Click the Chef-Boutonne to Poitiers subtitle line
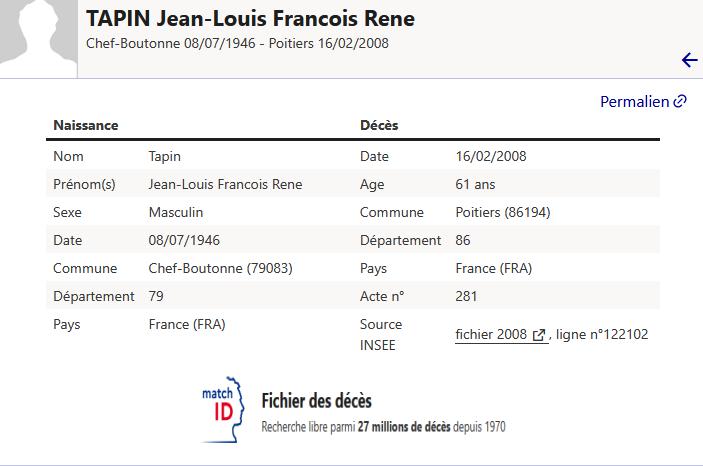703x466 pixels. tap(237, 43)
